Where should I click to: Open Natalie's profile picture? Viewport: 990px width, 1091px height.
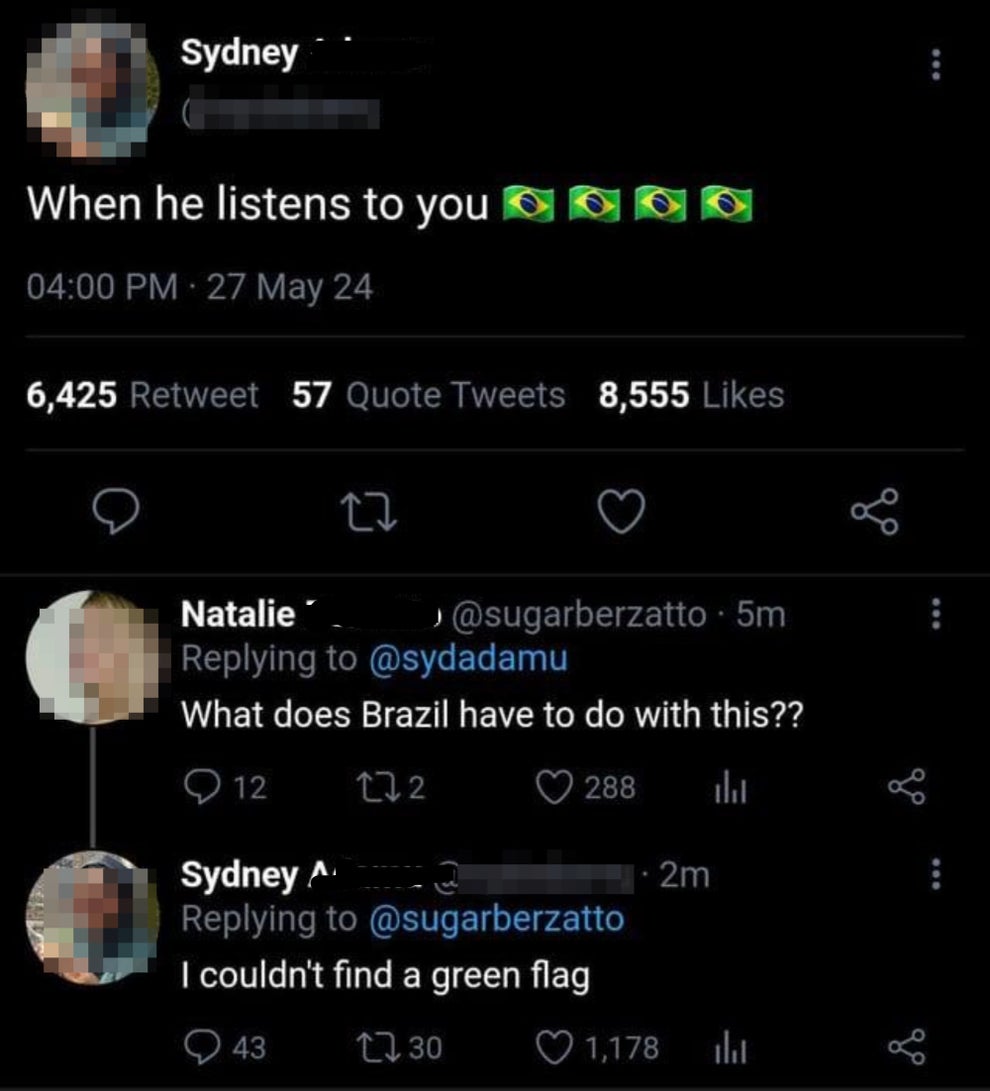92,656
